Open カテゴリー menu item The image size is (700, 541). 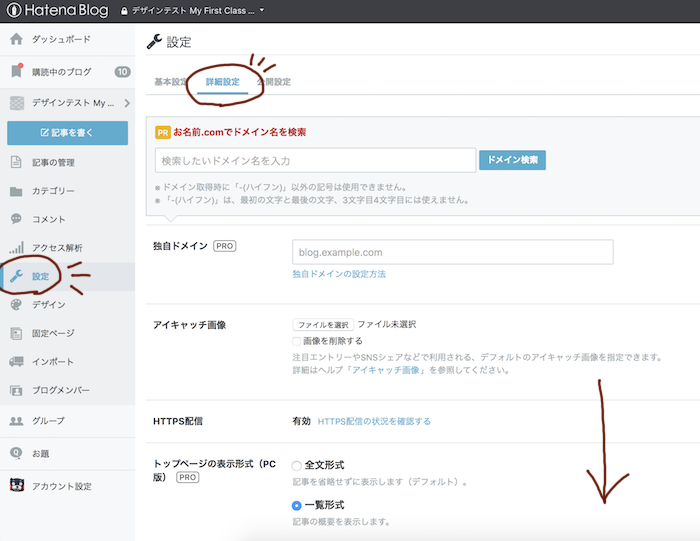coord(67,191)
